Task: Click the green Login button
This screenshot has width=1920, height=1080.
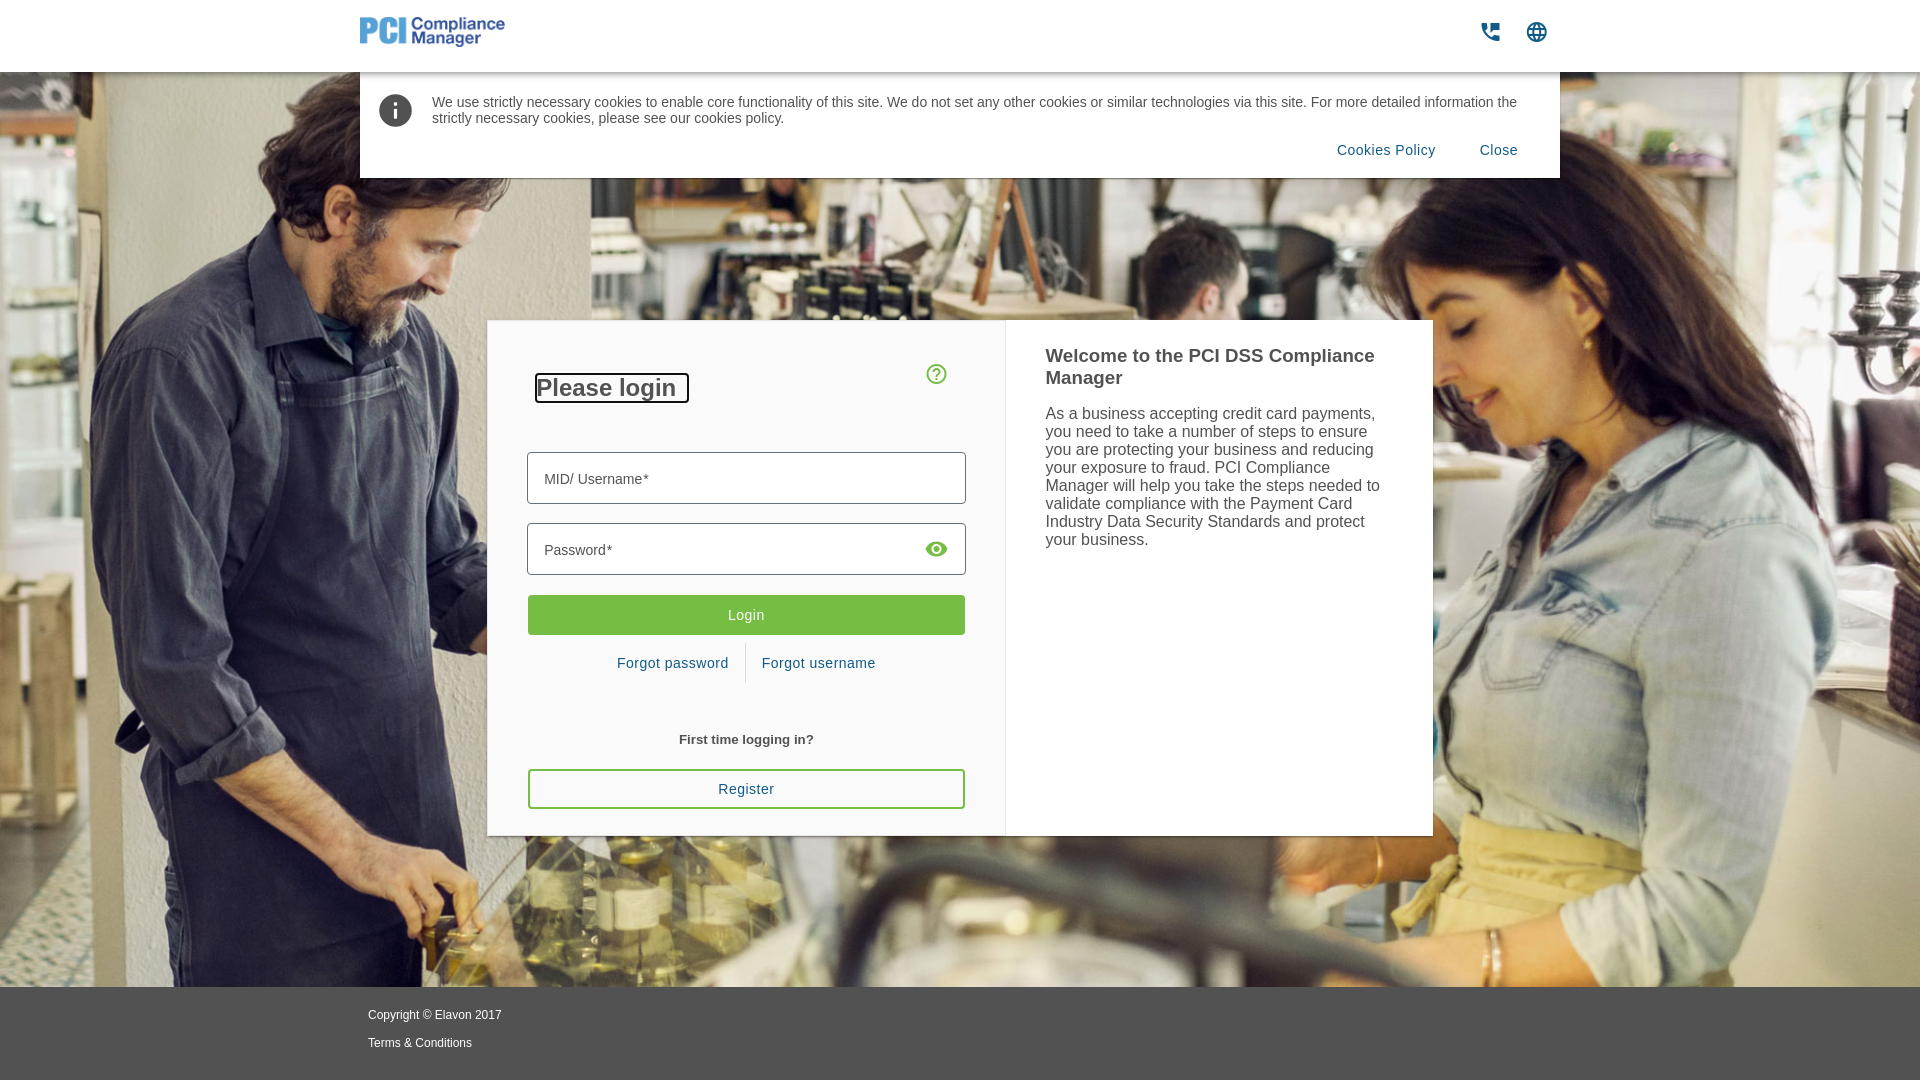Action: point(746,615)
